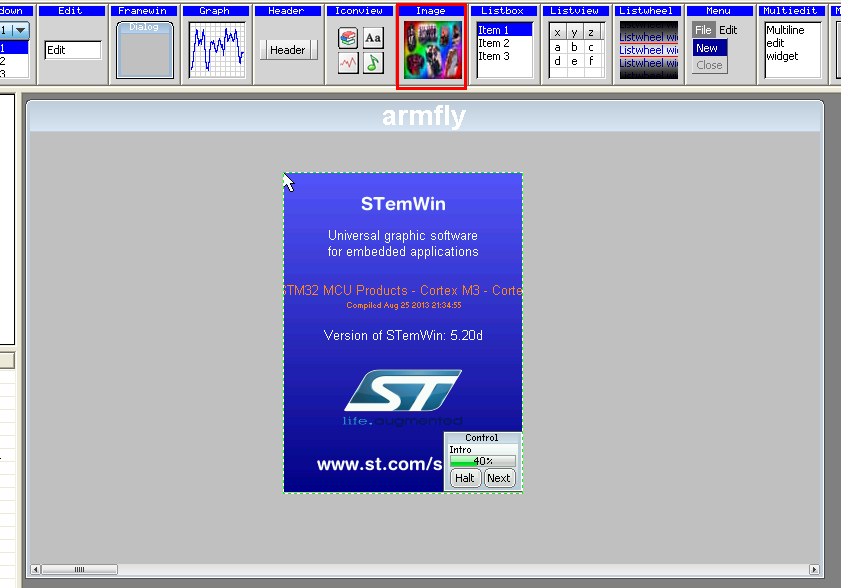841x588 pixels.
Task: Click the horizontal scrollbar left arrow
Action: [35, 569]
